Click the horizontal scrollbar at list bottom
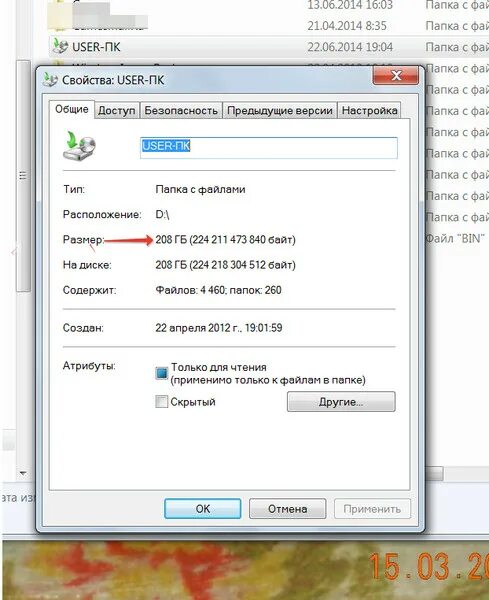 434,473
